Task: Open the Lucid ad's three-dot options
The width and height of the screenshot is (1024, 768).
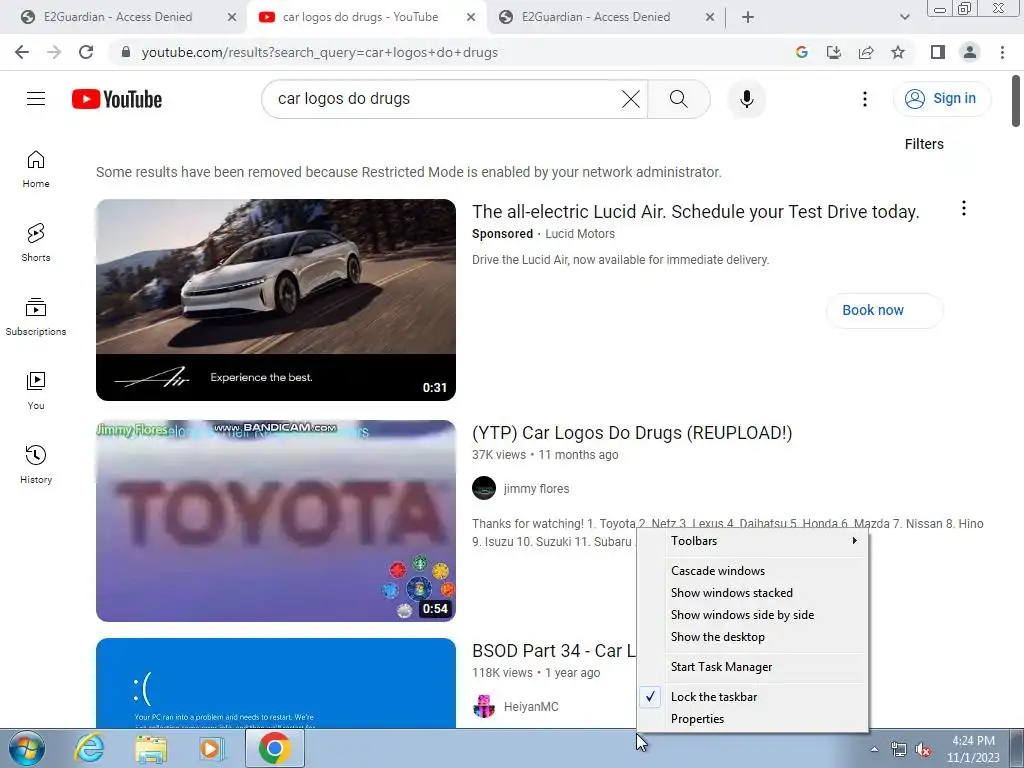Action: 964,208
